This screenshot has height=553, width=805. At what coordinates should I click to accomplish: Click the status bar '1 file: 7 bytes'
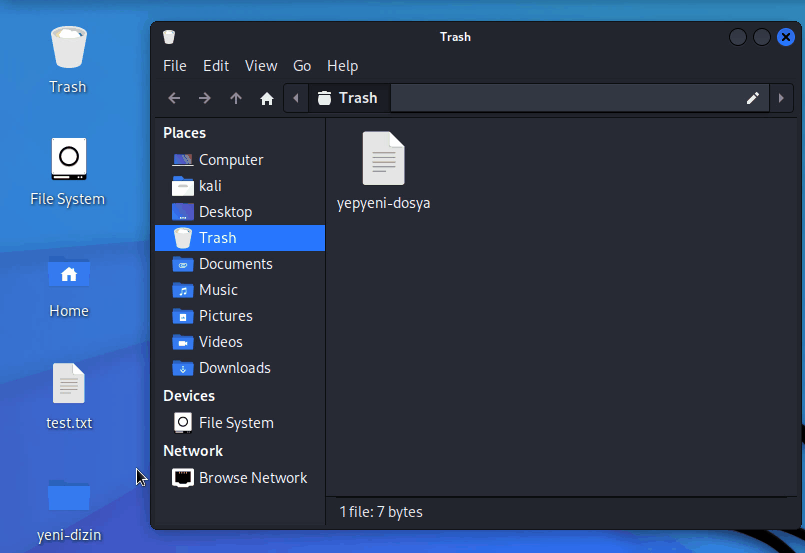click(x=381, y=512)
